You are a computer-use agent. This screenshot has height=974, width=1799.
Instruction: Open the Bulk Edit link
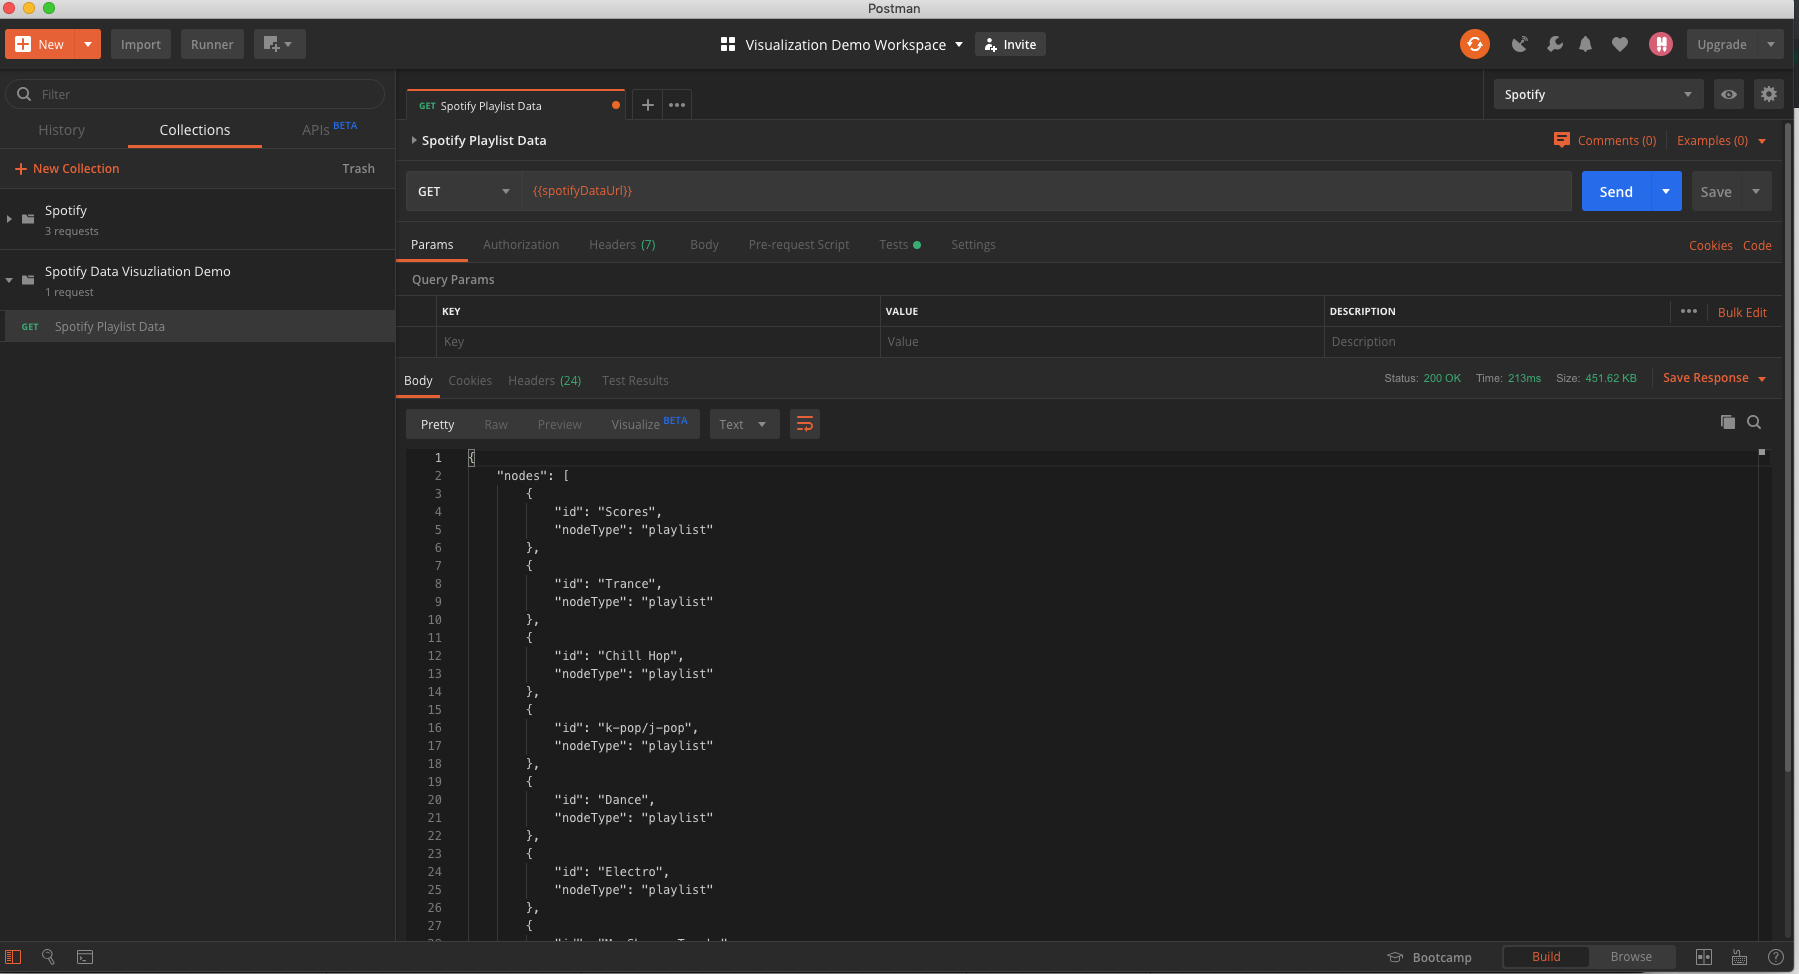(x=1742, y=312)
